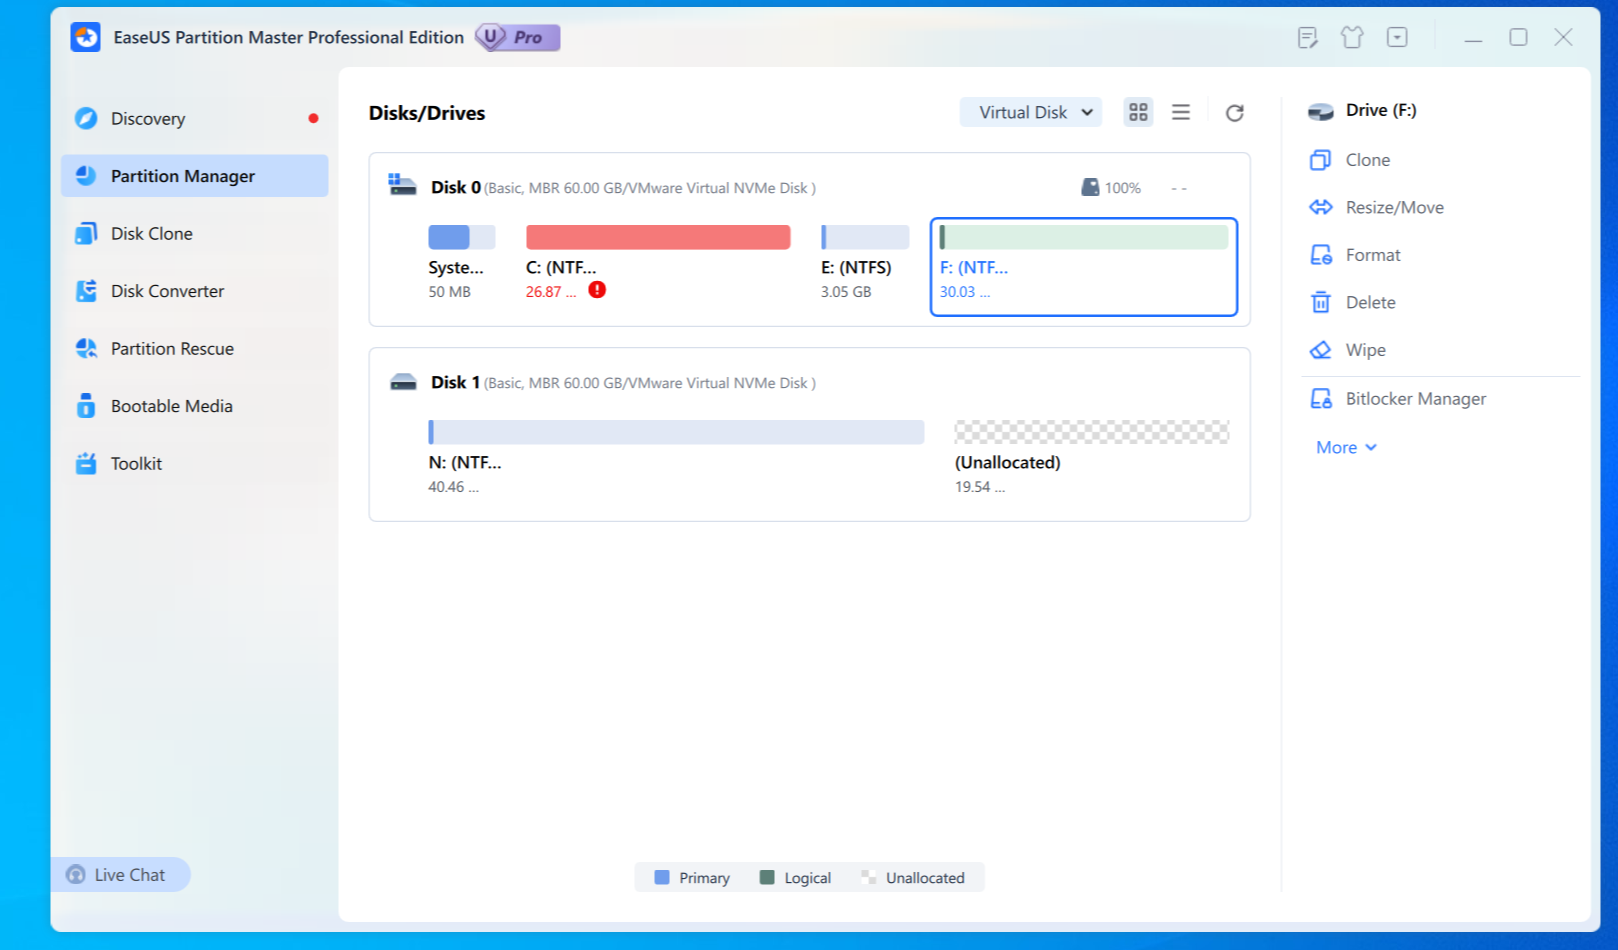
Task: Open the Discovery section
Action: (x=194, y=119)
